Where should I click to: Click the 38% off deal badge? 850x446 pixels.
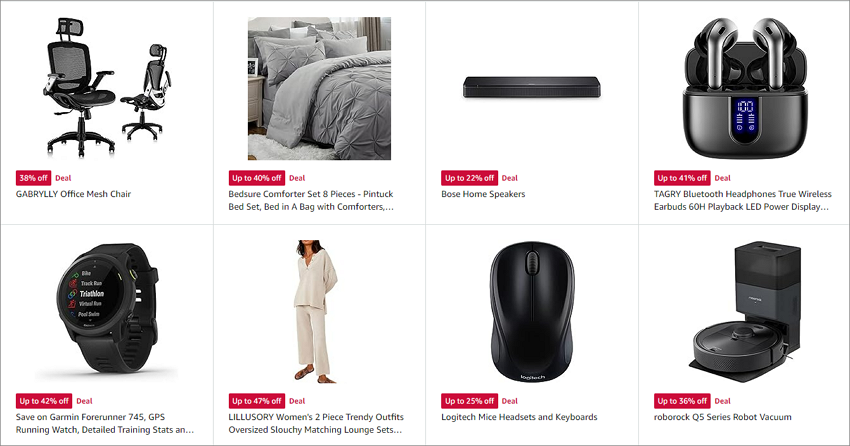(x=34, y=178)
